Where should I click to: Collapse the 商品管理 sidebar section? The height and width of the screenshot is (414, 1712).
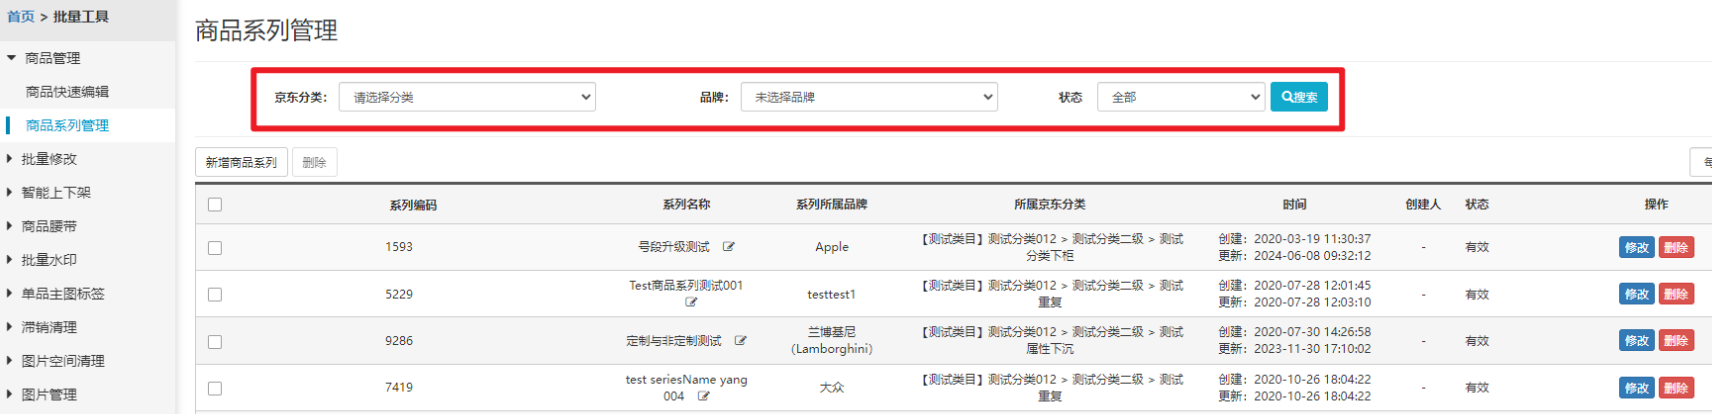coord(52,58)
